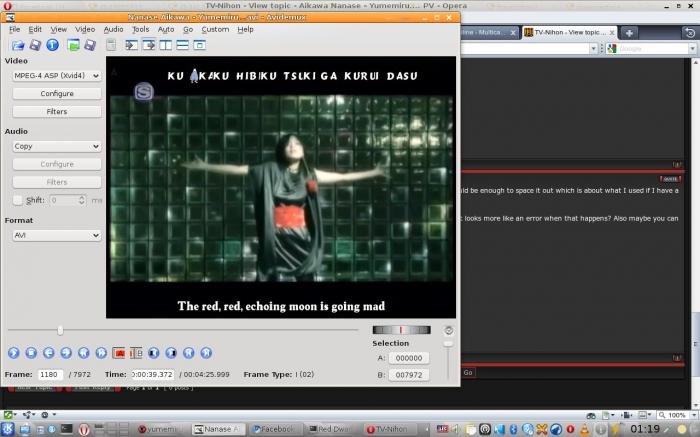Go to the first frame
700x437 pixels.
coord(188,353)
